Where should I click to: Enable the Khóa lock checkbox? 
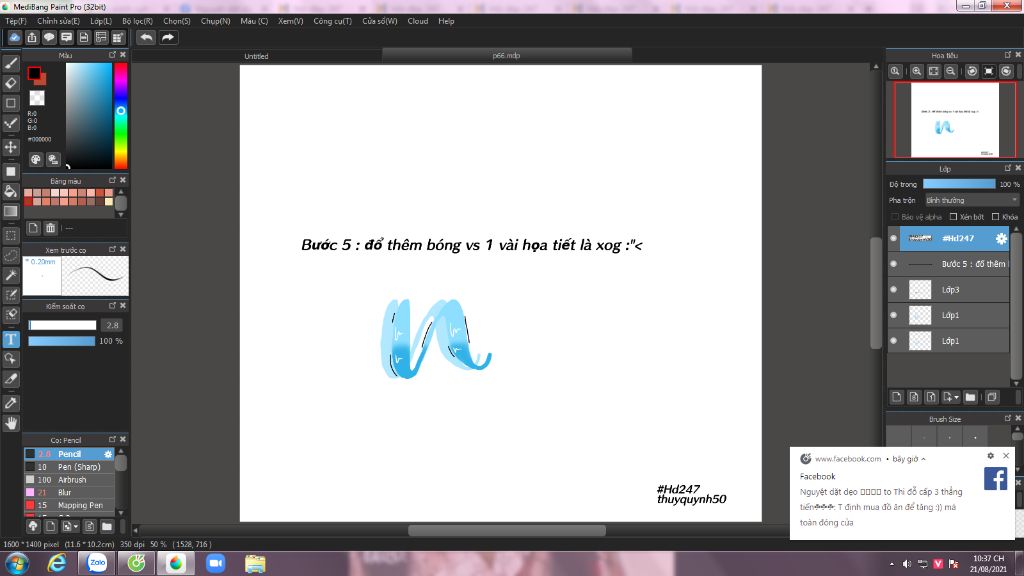point(995,217)
